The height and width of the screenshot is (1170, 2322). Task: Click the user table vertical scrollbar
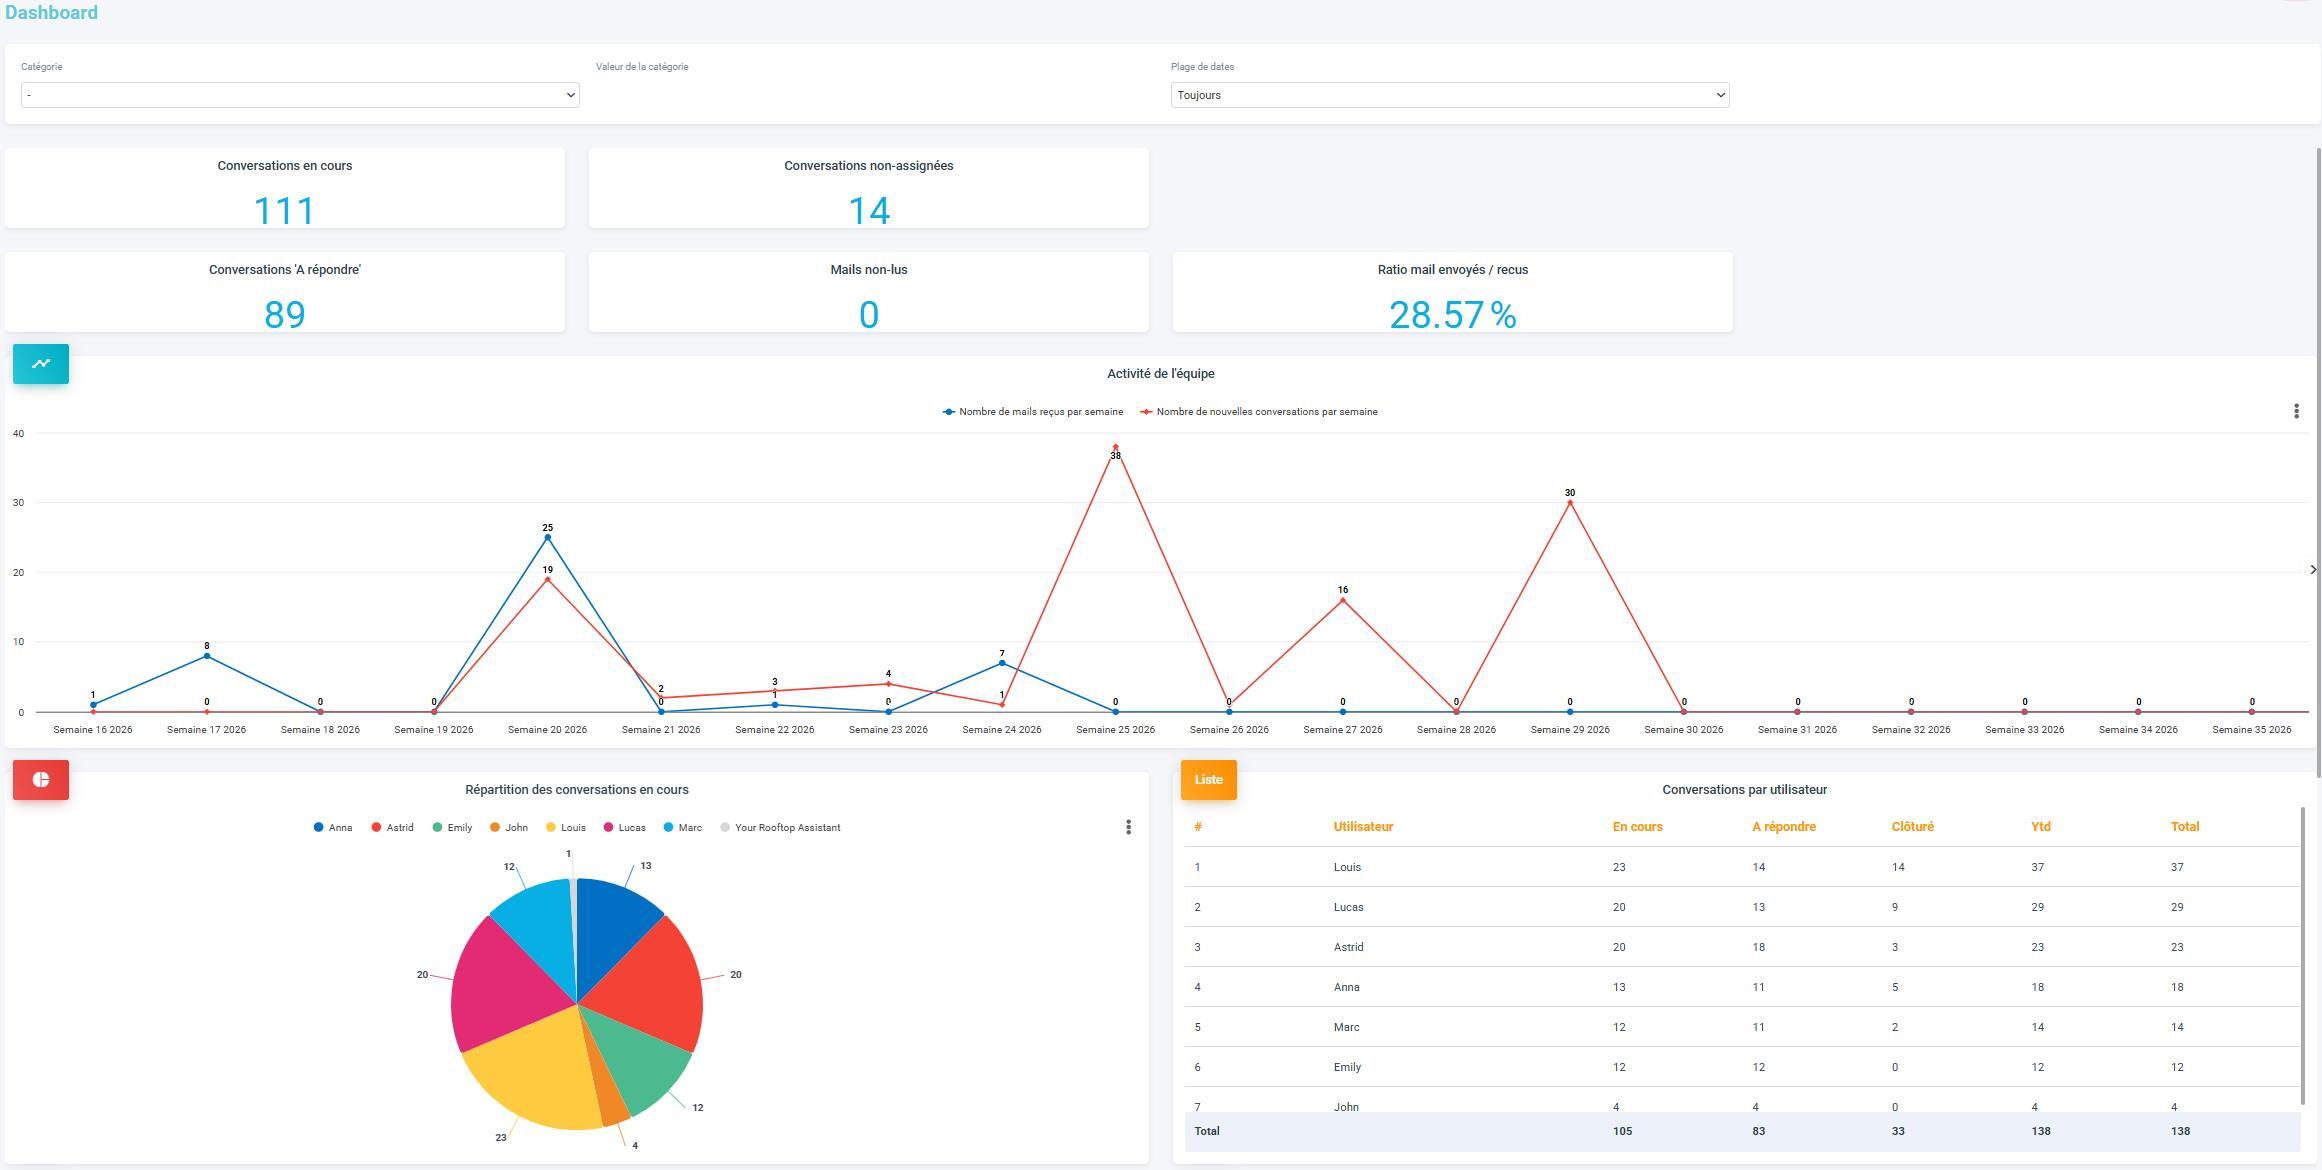[x=2303, y=955]
